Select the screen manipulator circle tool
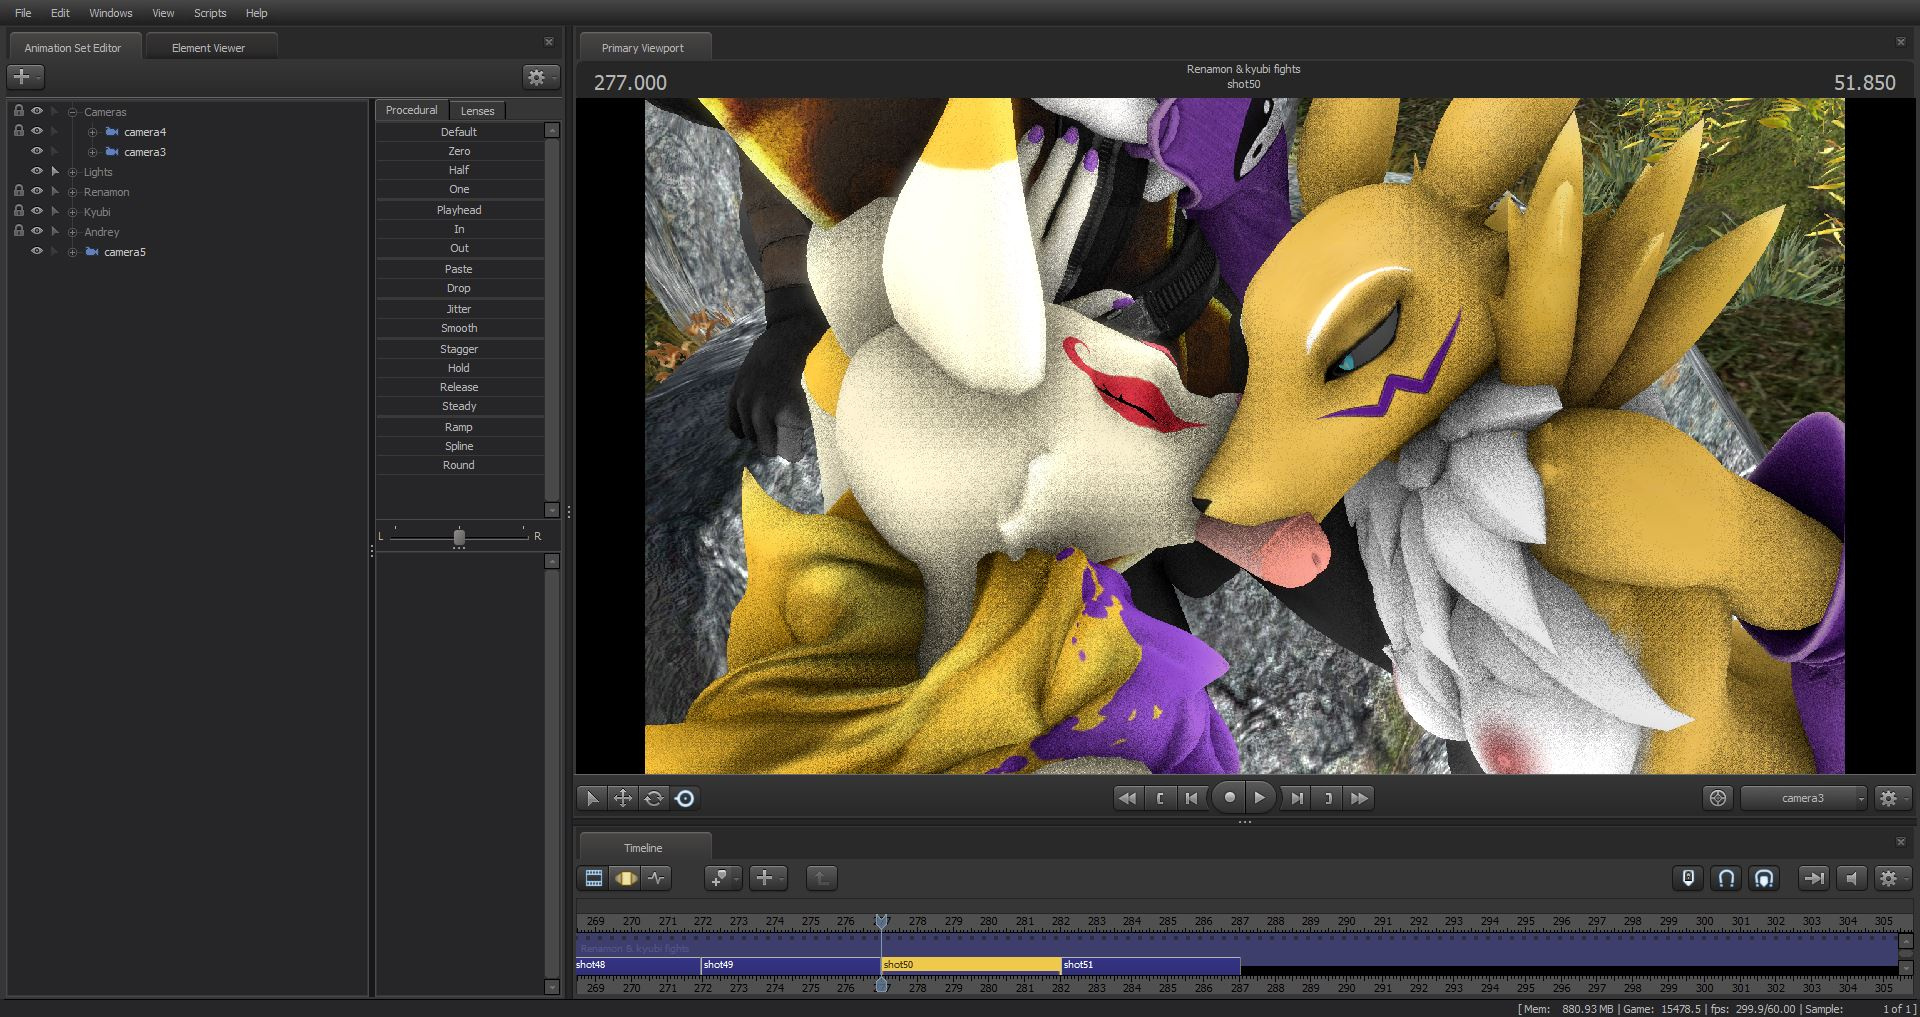1920x1017 pixels. (685, 798)
